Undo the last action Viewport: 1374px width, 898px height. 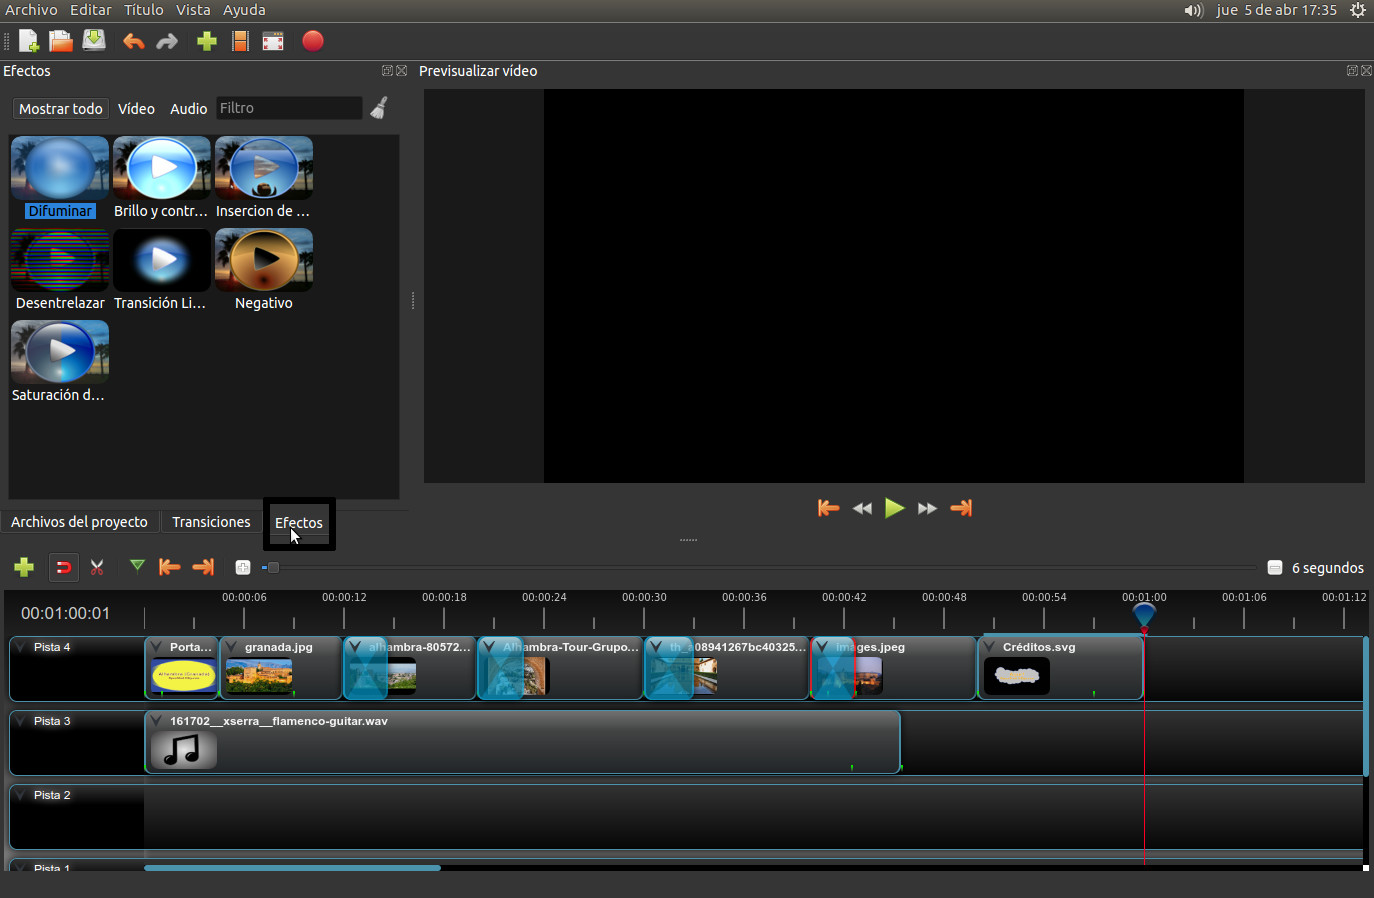tap(133, 41)
